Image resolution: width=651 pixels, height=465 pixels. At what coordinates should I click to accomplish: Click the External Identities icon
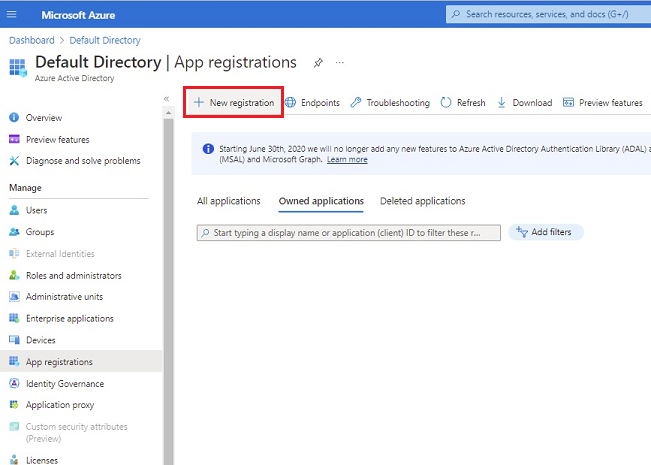[14, 253]
